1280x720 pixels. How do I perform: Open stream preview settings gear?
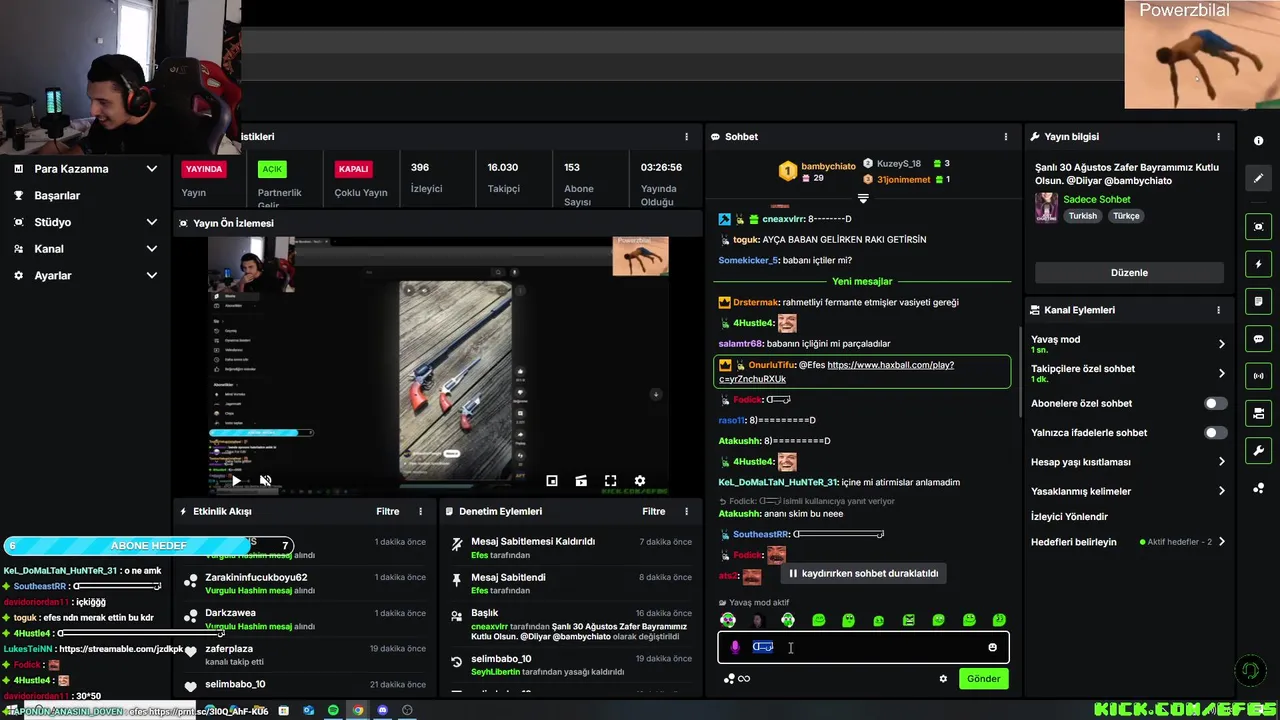(x=640, y=481)
